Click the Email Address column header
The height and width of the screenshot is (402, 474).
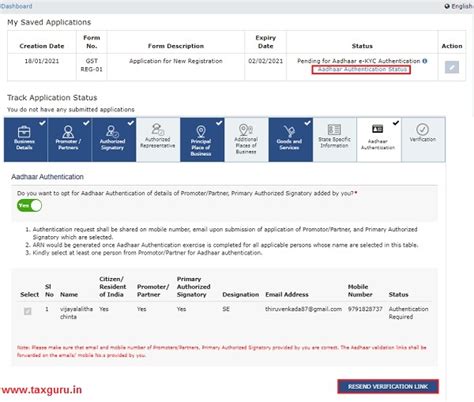287,294
